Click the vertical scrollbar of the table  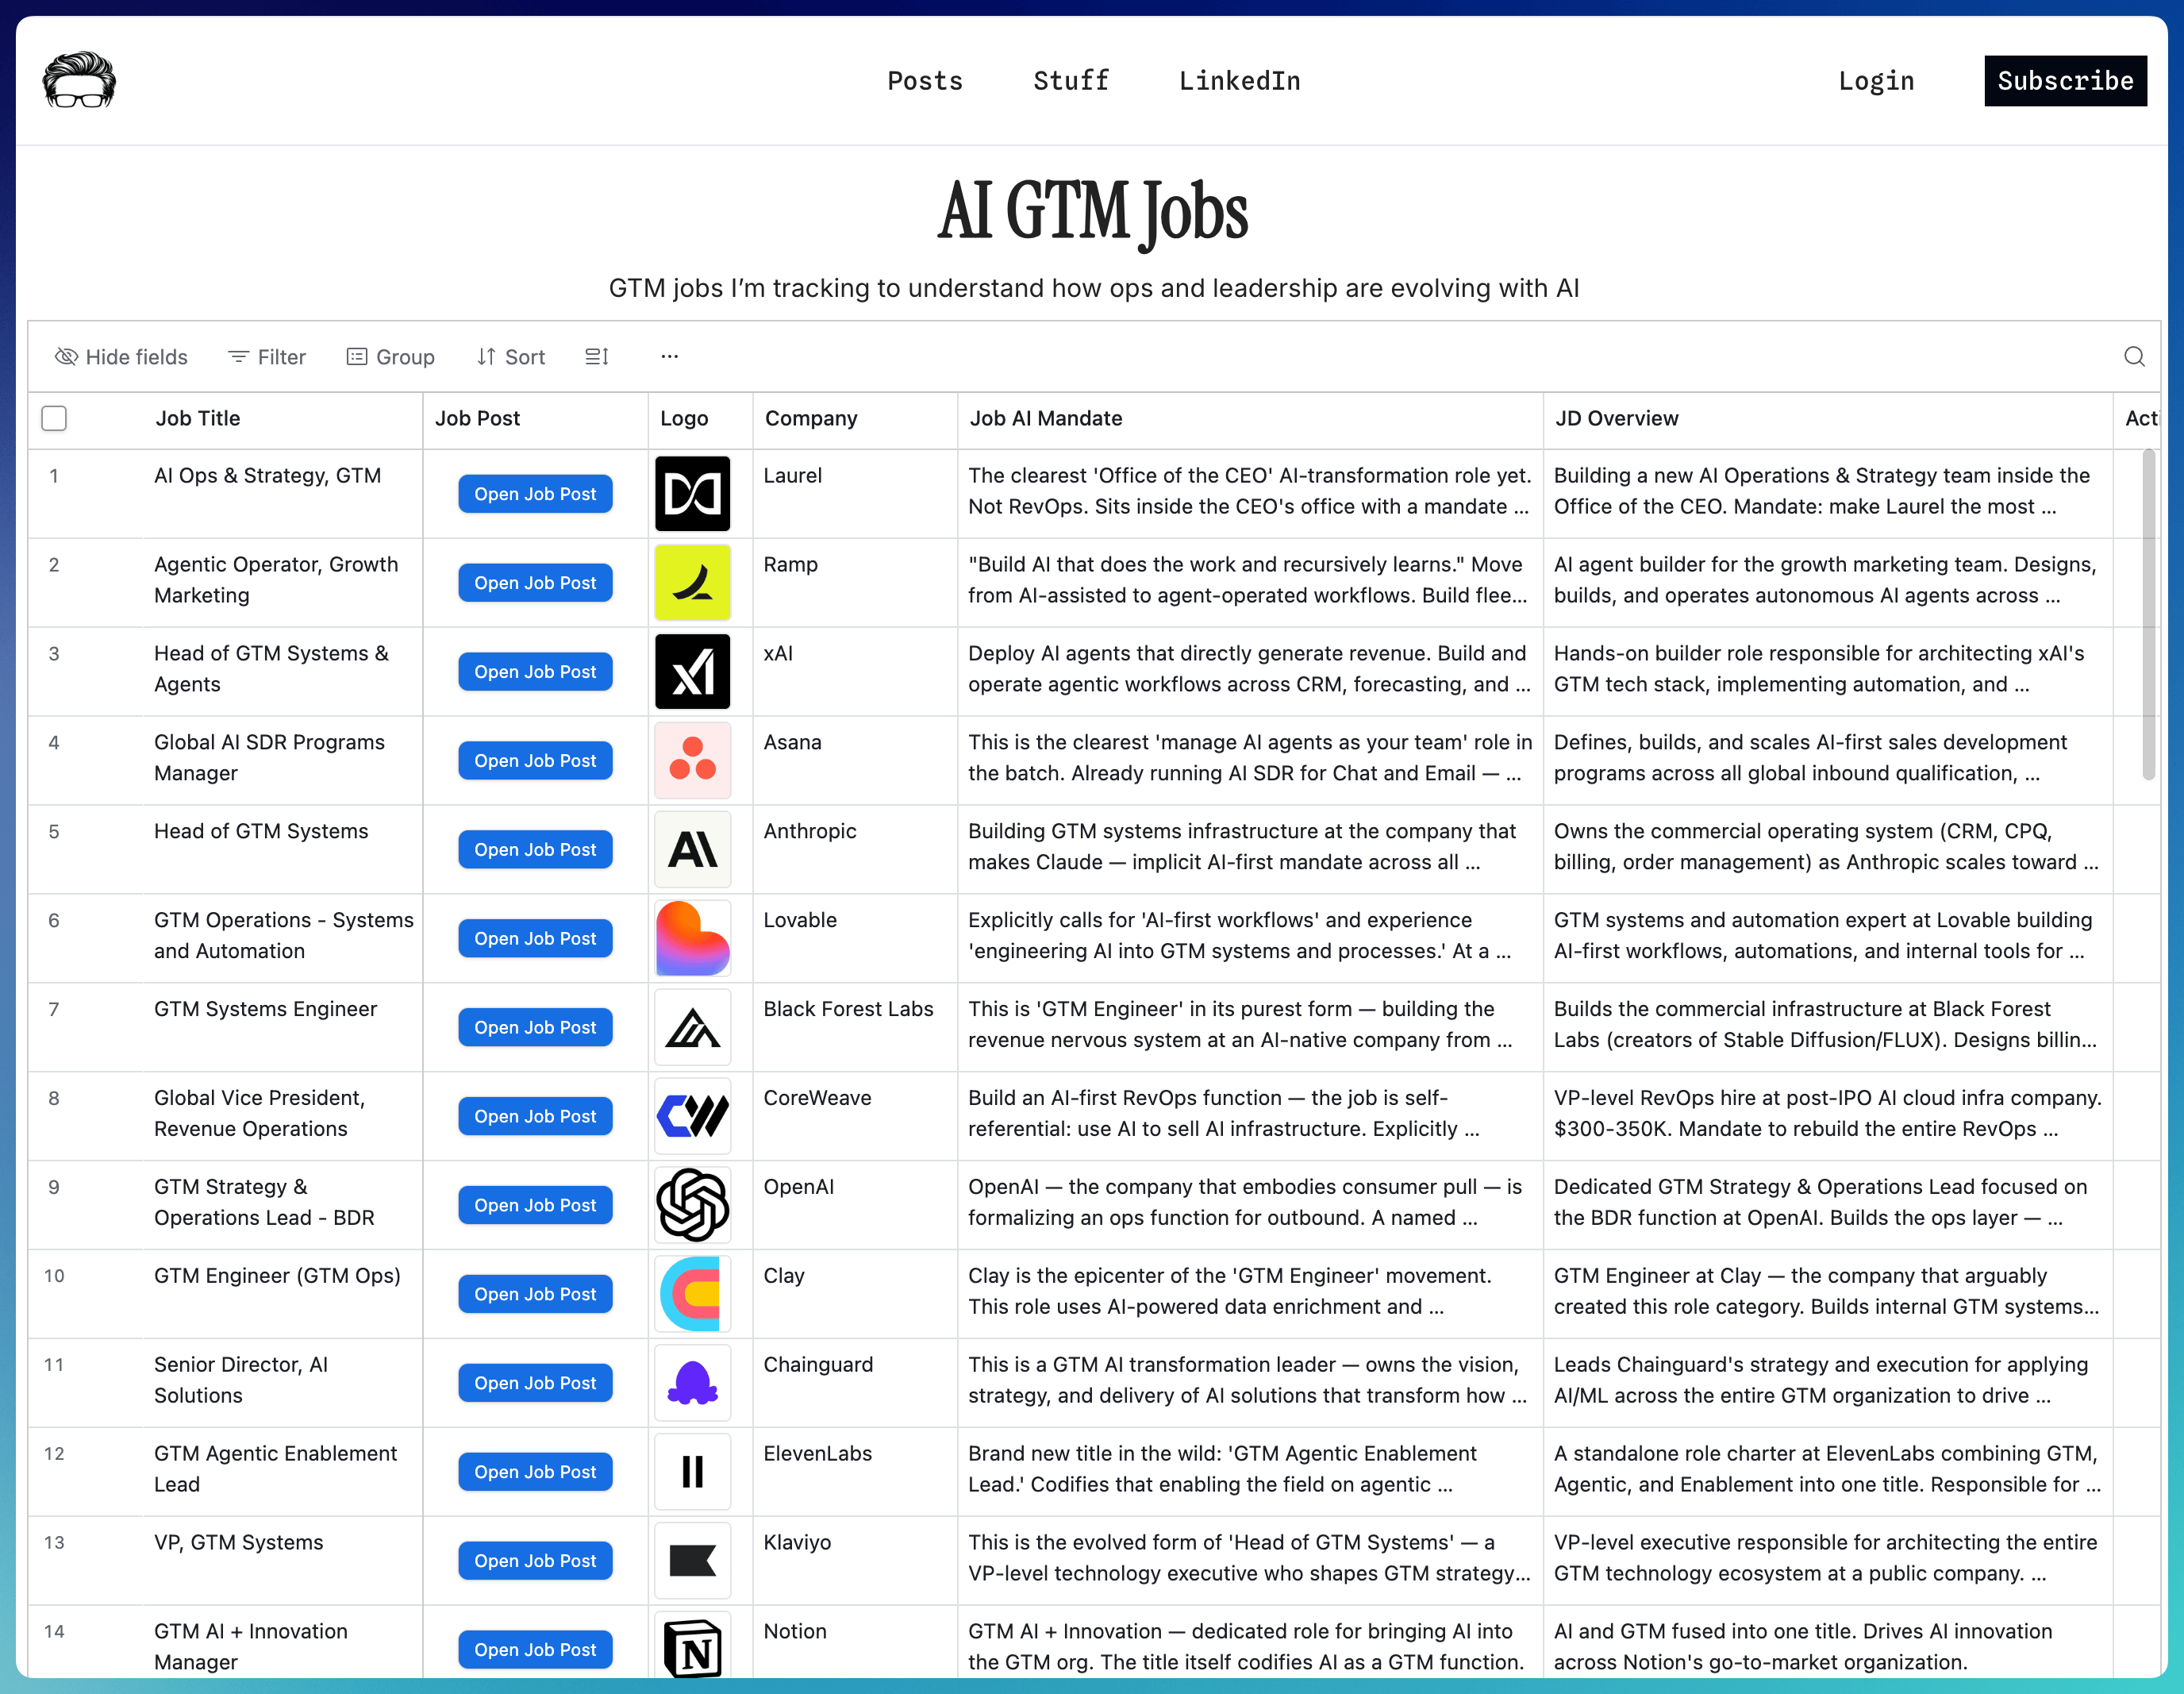(x=2148, y=615)
